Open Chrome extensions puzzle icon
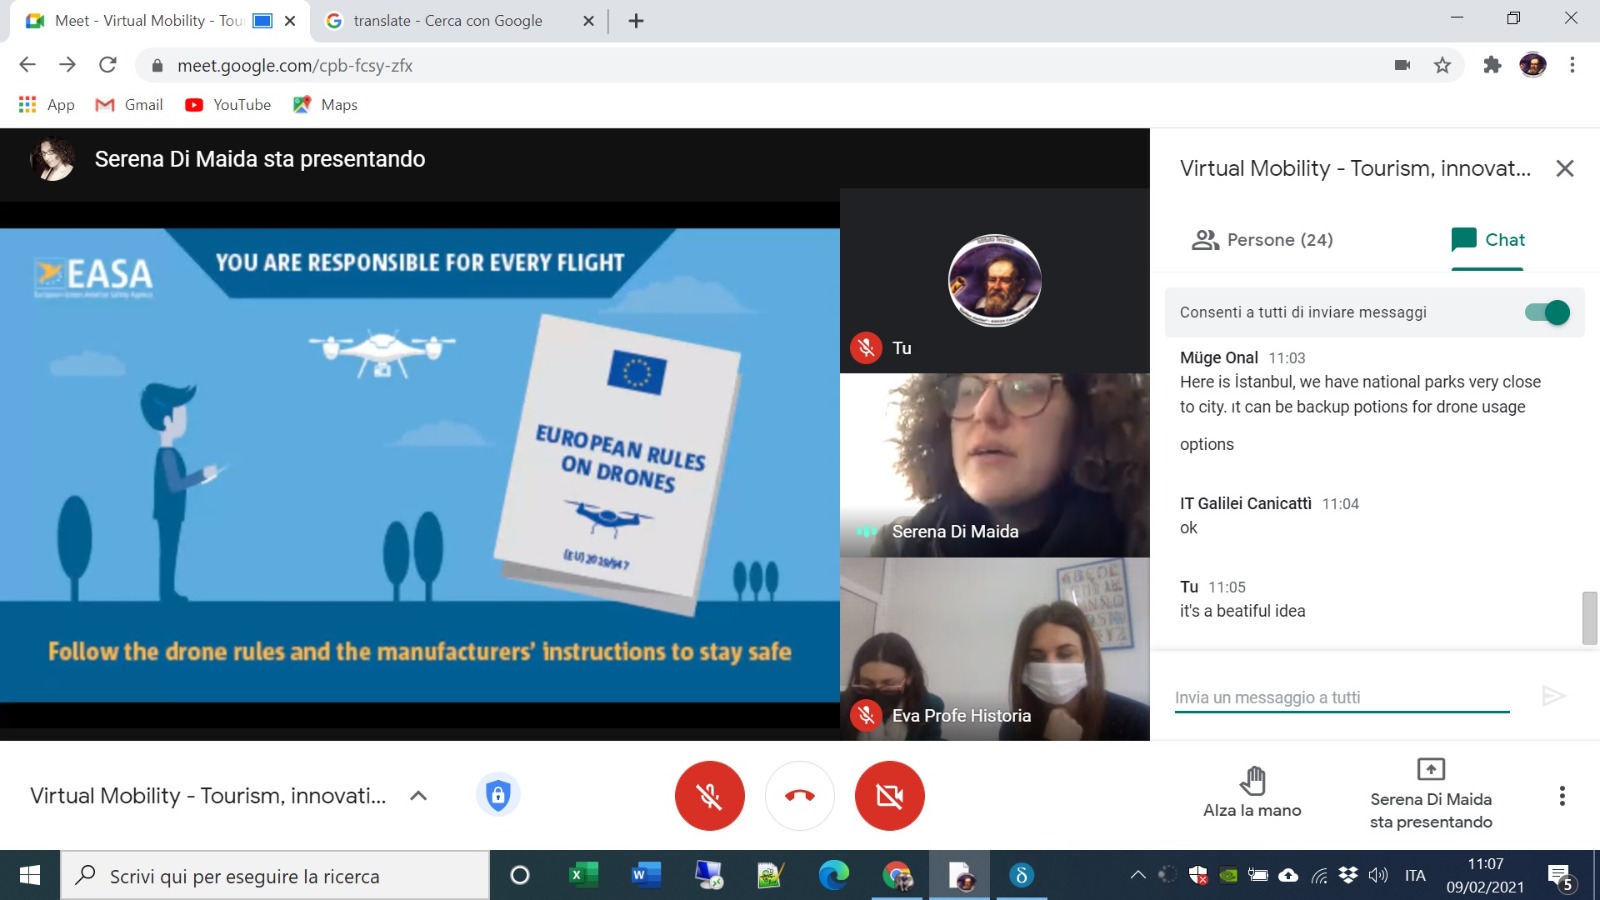This screenshot has width=1600, height=900. pyautogui.click(x=1492, y=65)
